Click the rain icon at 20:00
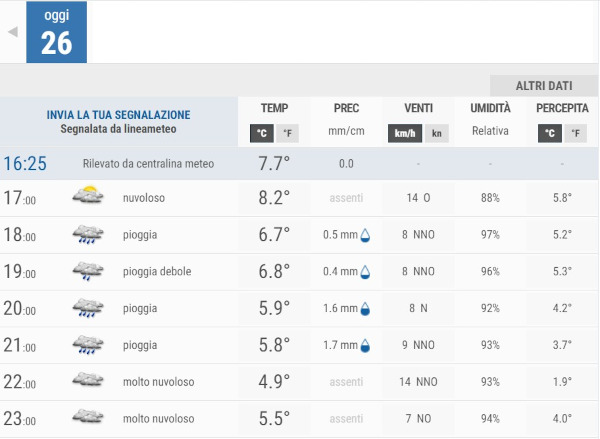 click(x=88, y=309)
